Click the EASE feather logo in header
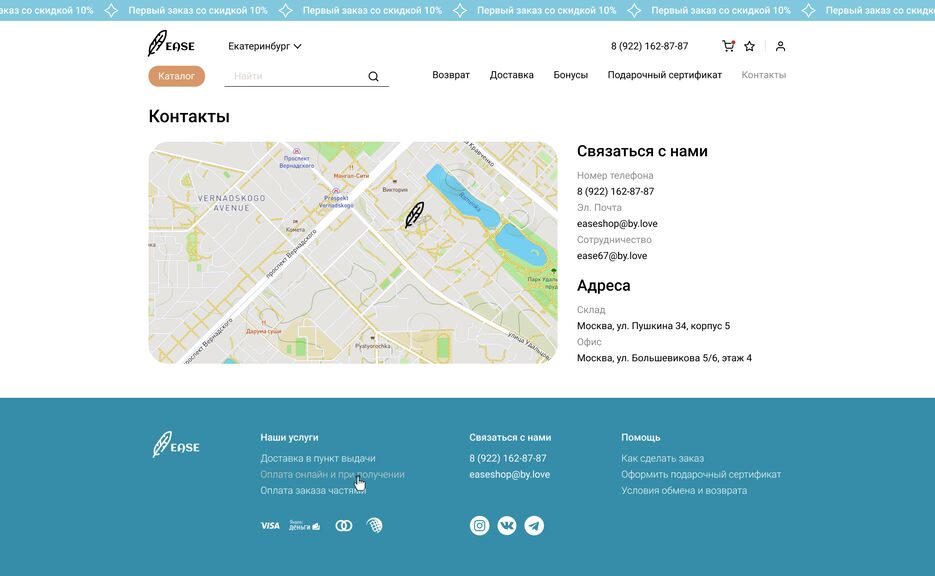 [x=171, y=45]
